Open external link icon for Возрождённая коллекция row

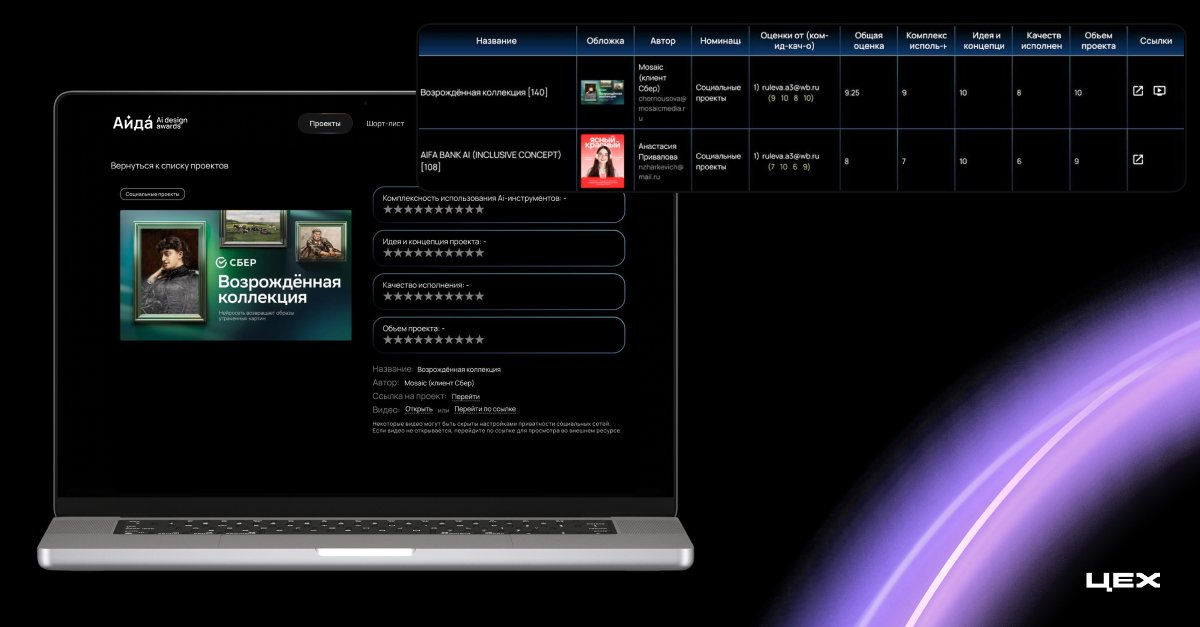[x=1138, y=91]
